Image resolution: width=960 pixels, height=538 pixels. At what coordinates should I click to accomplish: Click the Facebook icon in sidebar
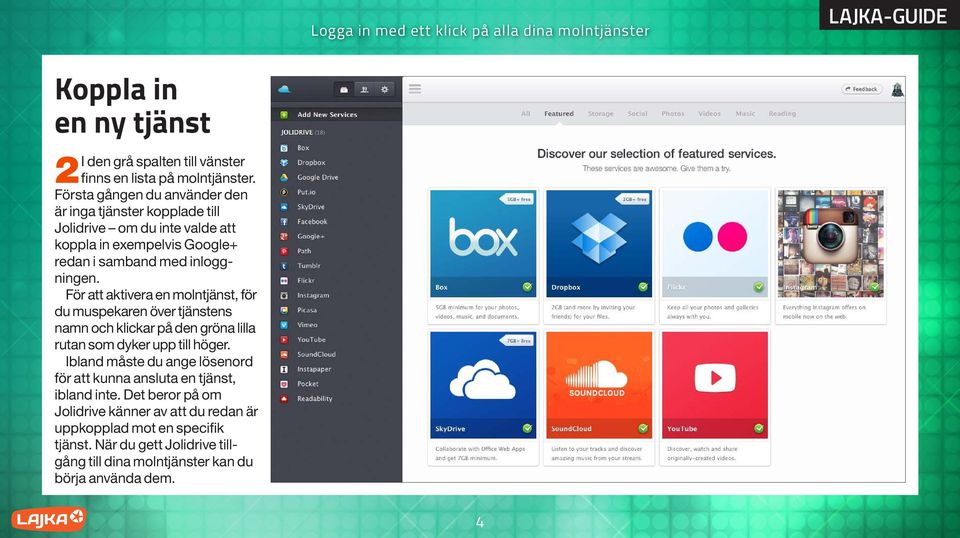[x=284, y=222]
